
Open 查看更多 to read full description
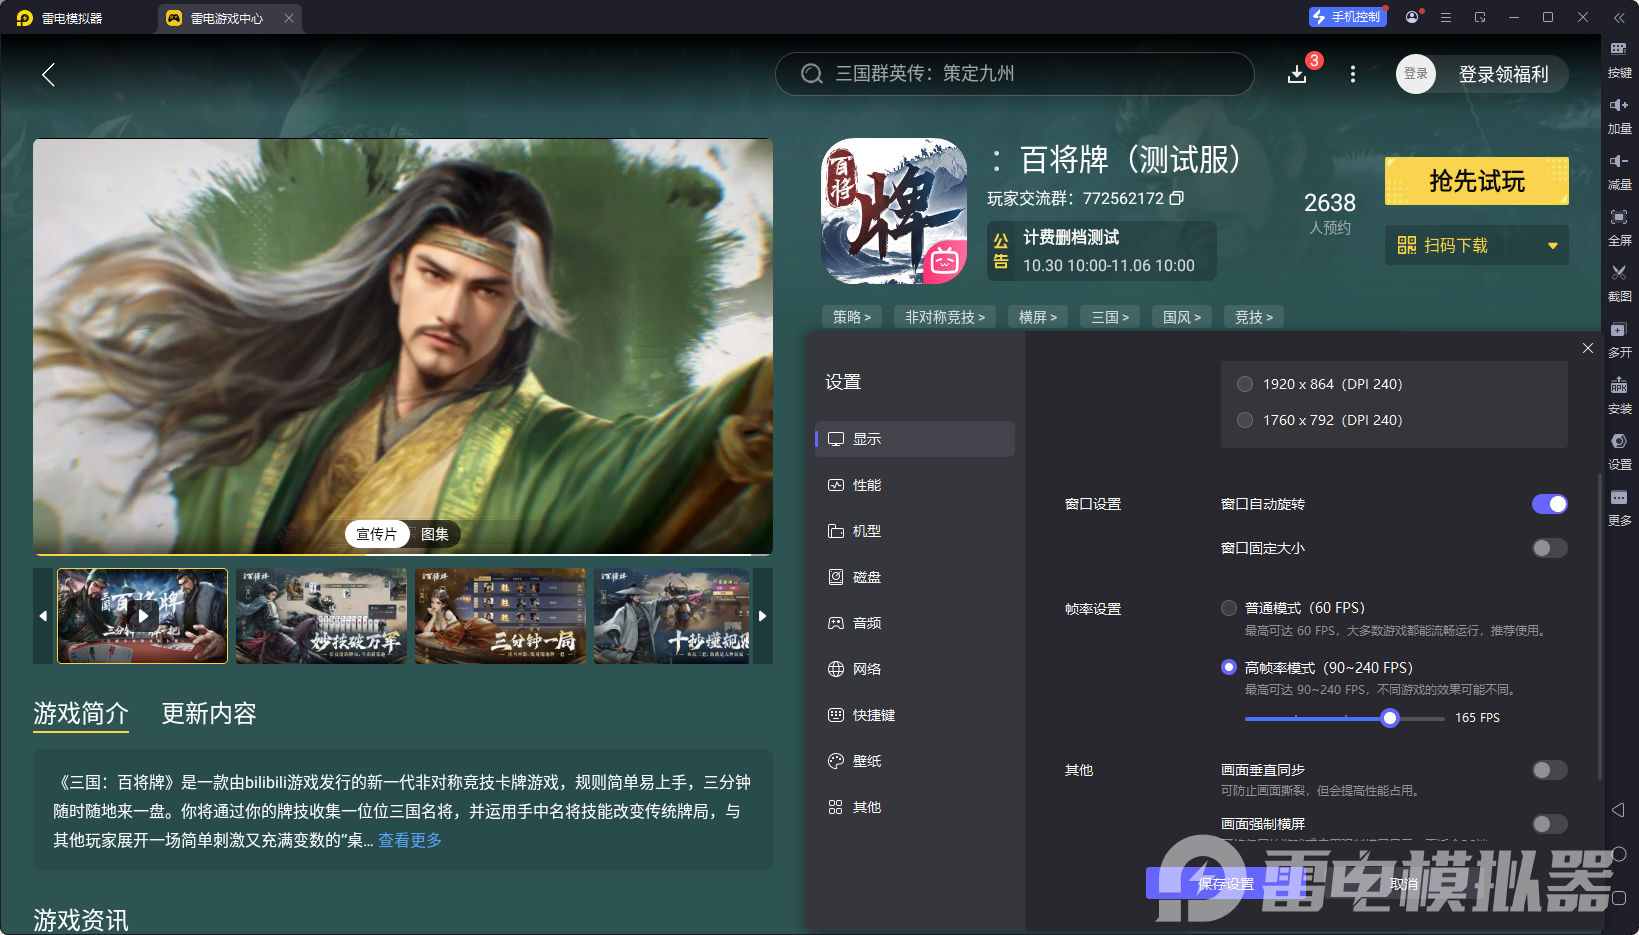click(409, 840)
